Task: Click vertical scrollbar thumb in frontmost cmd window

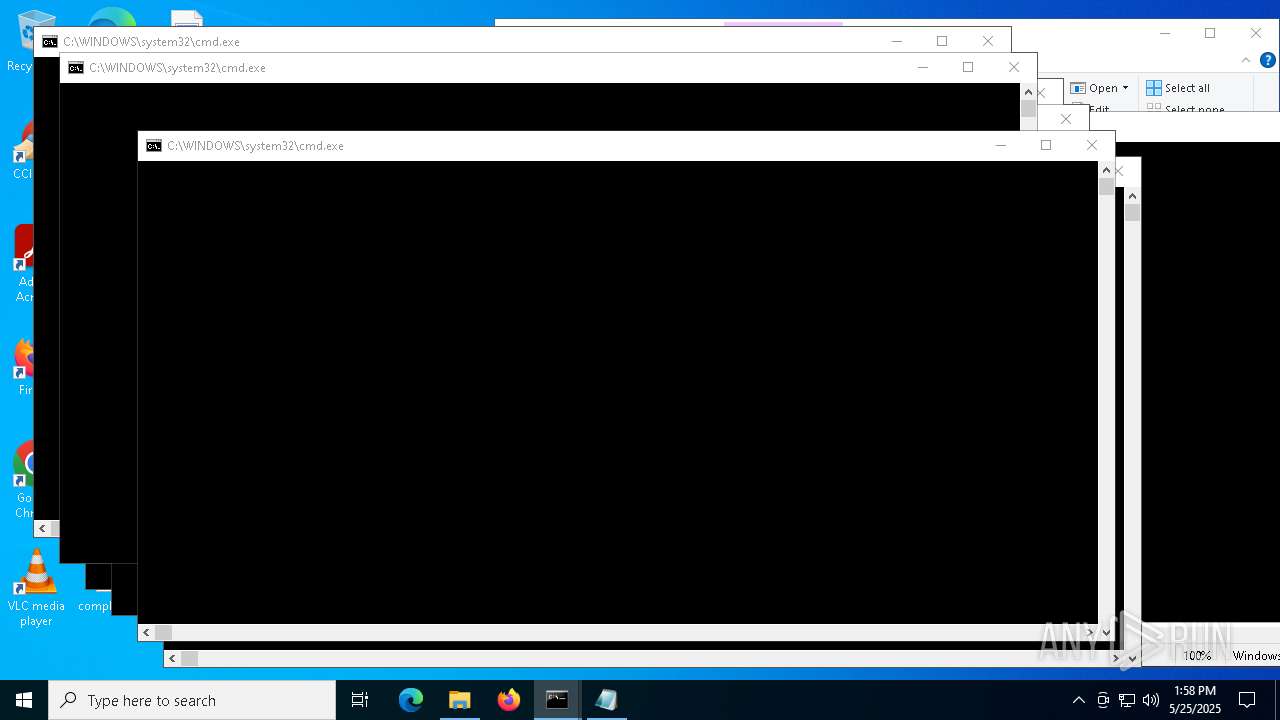Action: tap(1106, 187)
